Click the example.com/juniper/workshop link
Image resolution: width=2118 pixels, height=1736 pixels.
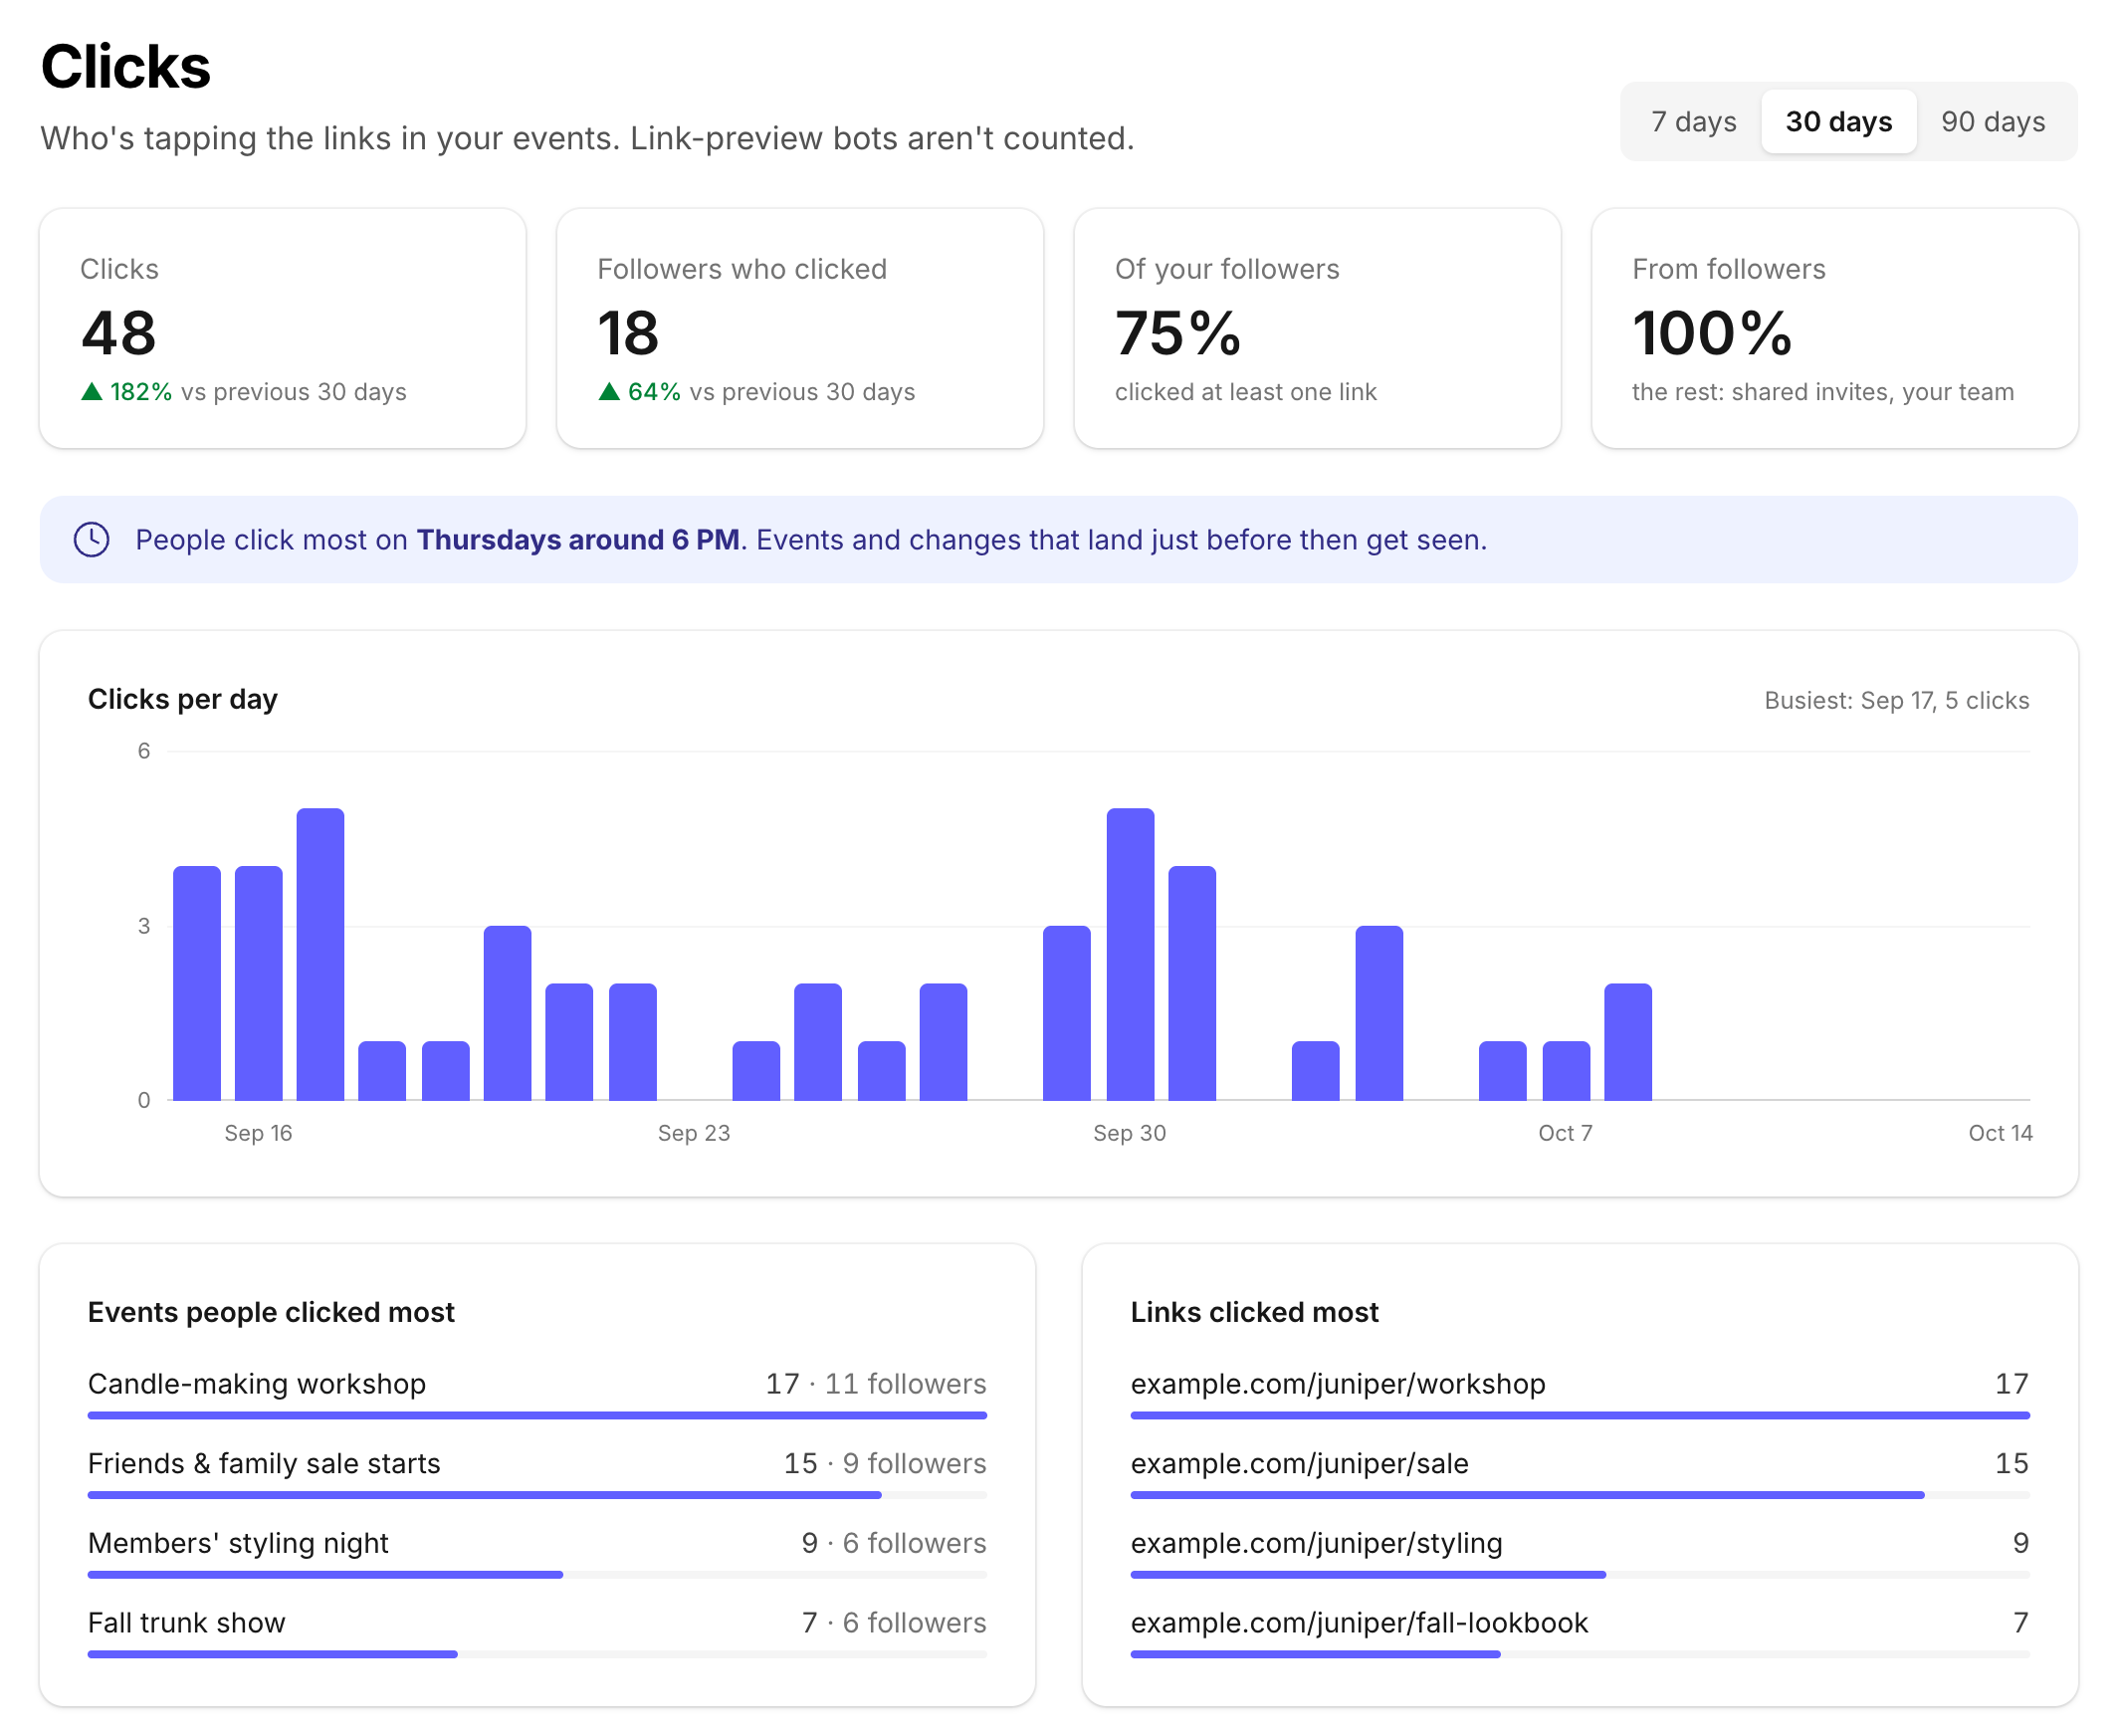click(1338, 1384)
